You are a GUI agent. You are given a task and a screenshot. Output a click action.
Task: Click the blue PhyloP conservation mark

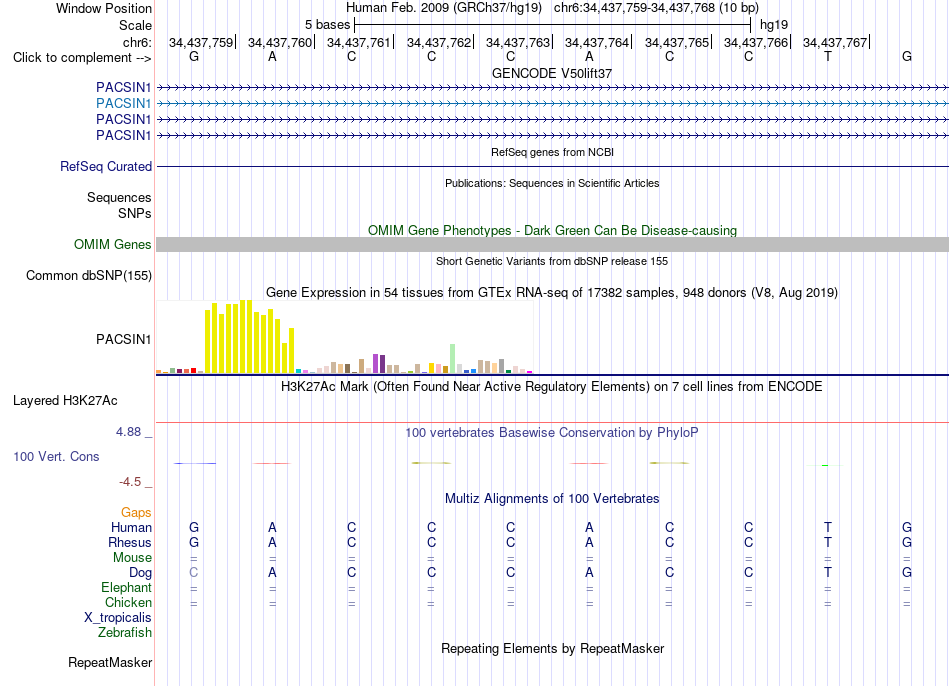(x=194, y=464)
